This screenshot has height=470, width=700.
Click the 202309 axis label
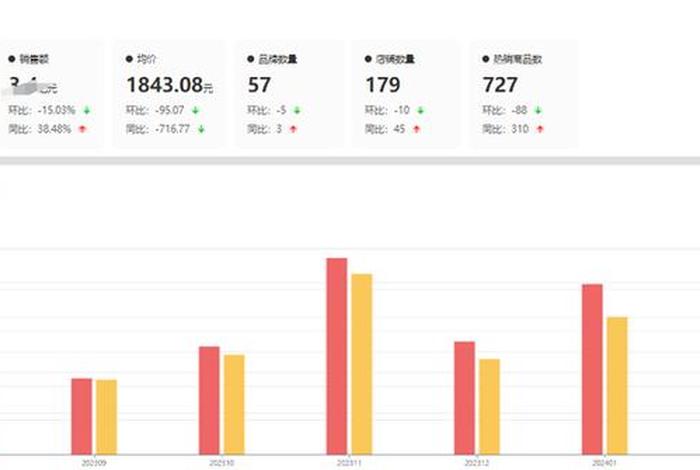(x=94, y=463)
